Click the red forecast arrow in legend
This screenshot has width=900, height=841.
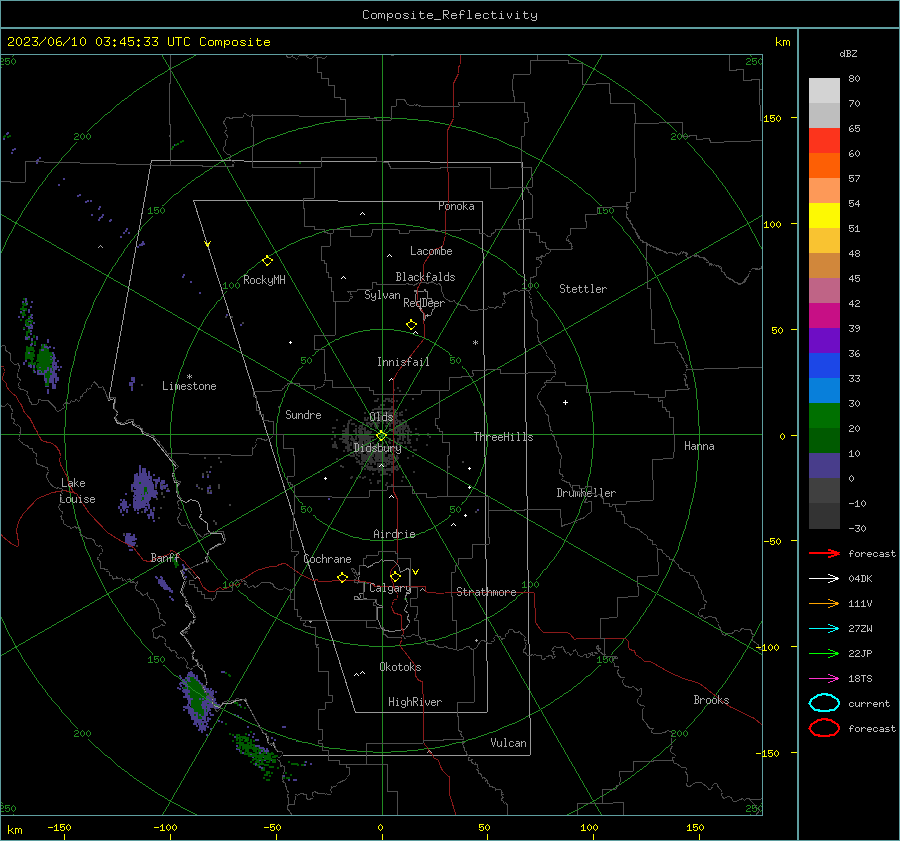[824, 553]
